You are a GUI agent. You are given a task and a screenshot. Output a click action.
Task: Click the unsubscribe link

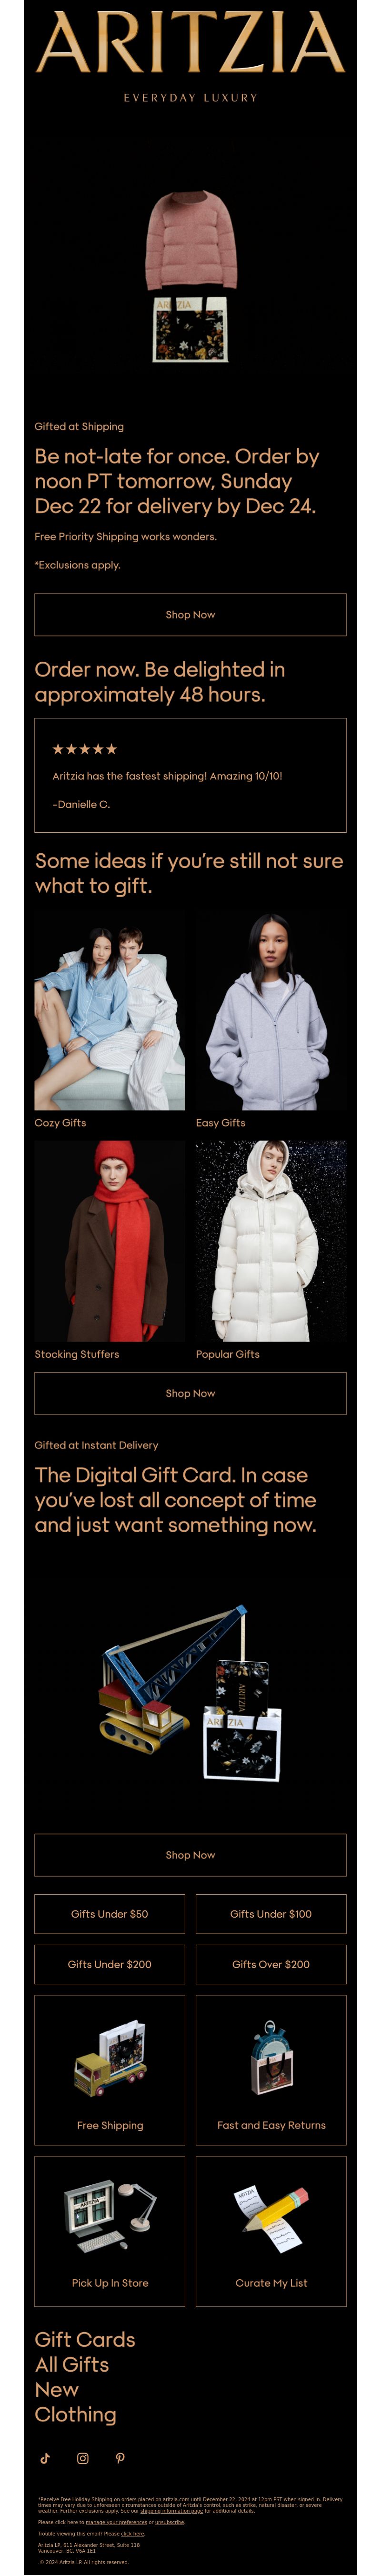(x=169, y=2523)
